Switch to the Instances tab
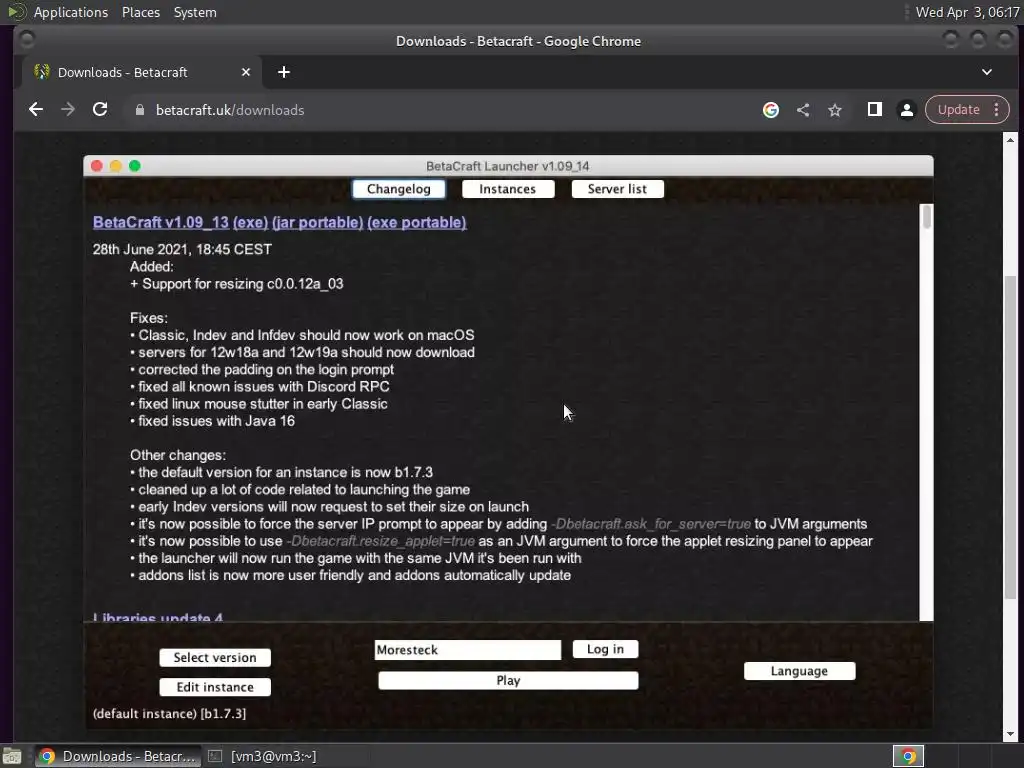Image resolution: width=1024 pixels, height=768 pixels. coord(507,189)
